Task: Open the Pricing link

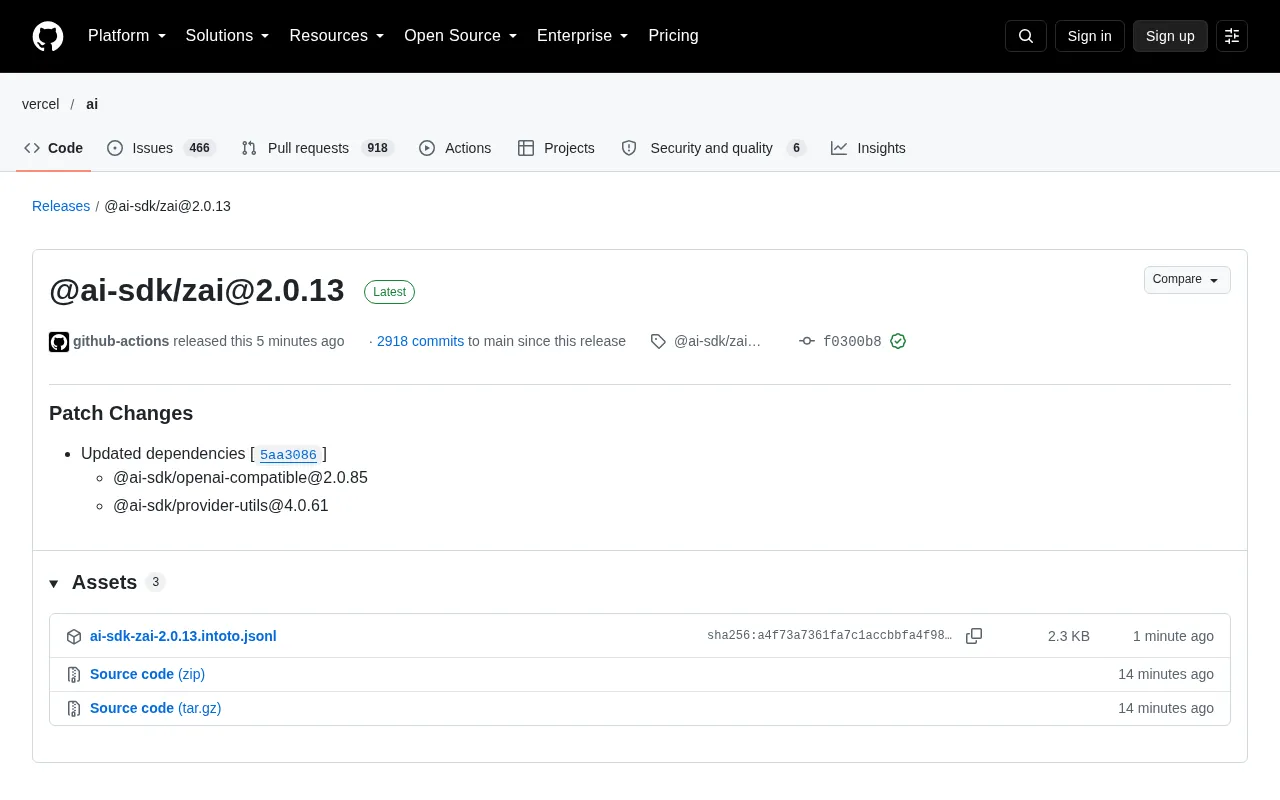Action: pos(673,36)
